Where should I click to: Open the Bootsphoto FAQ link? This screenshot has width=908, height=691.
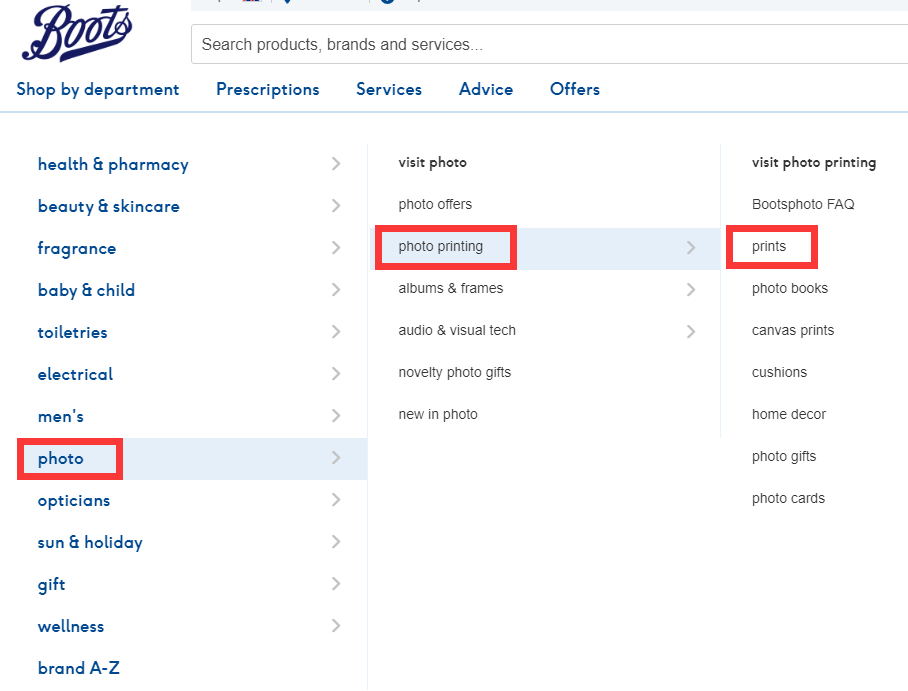[803, 205]
